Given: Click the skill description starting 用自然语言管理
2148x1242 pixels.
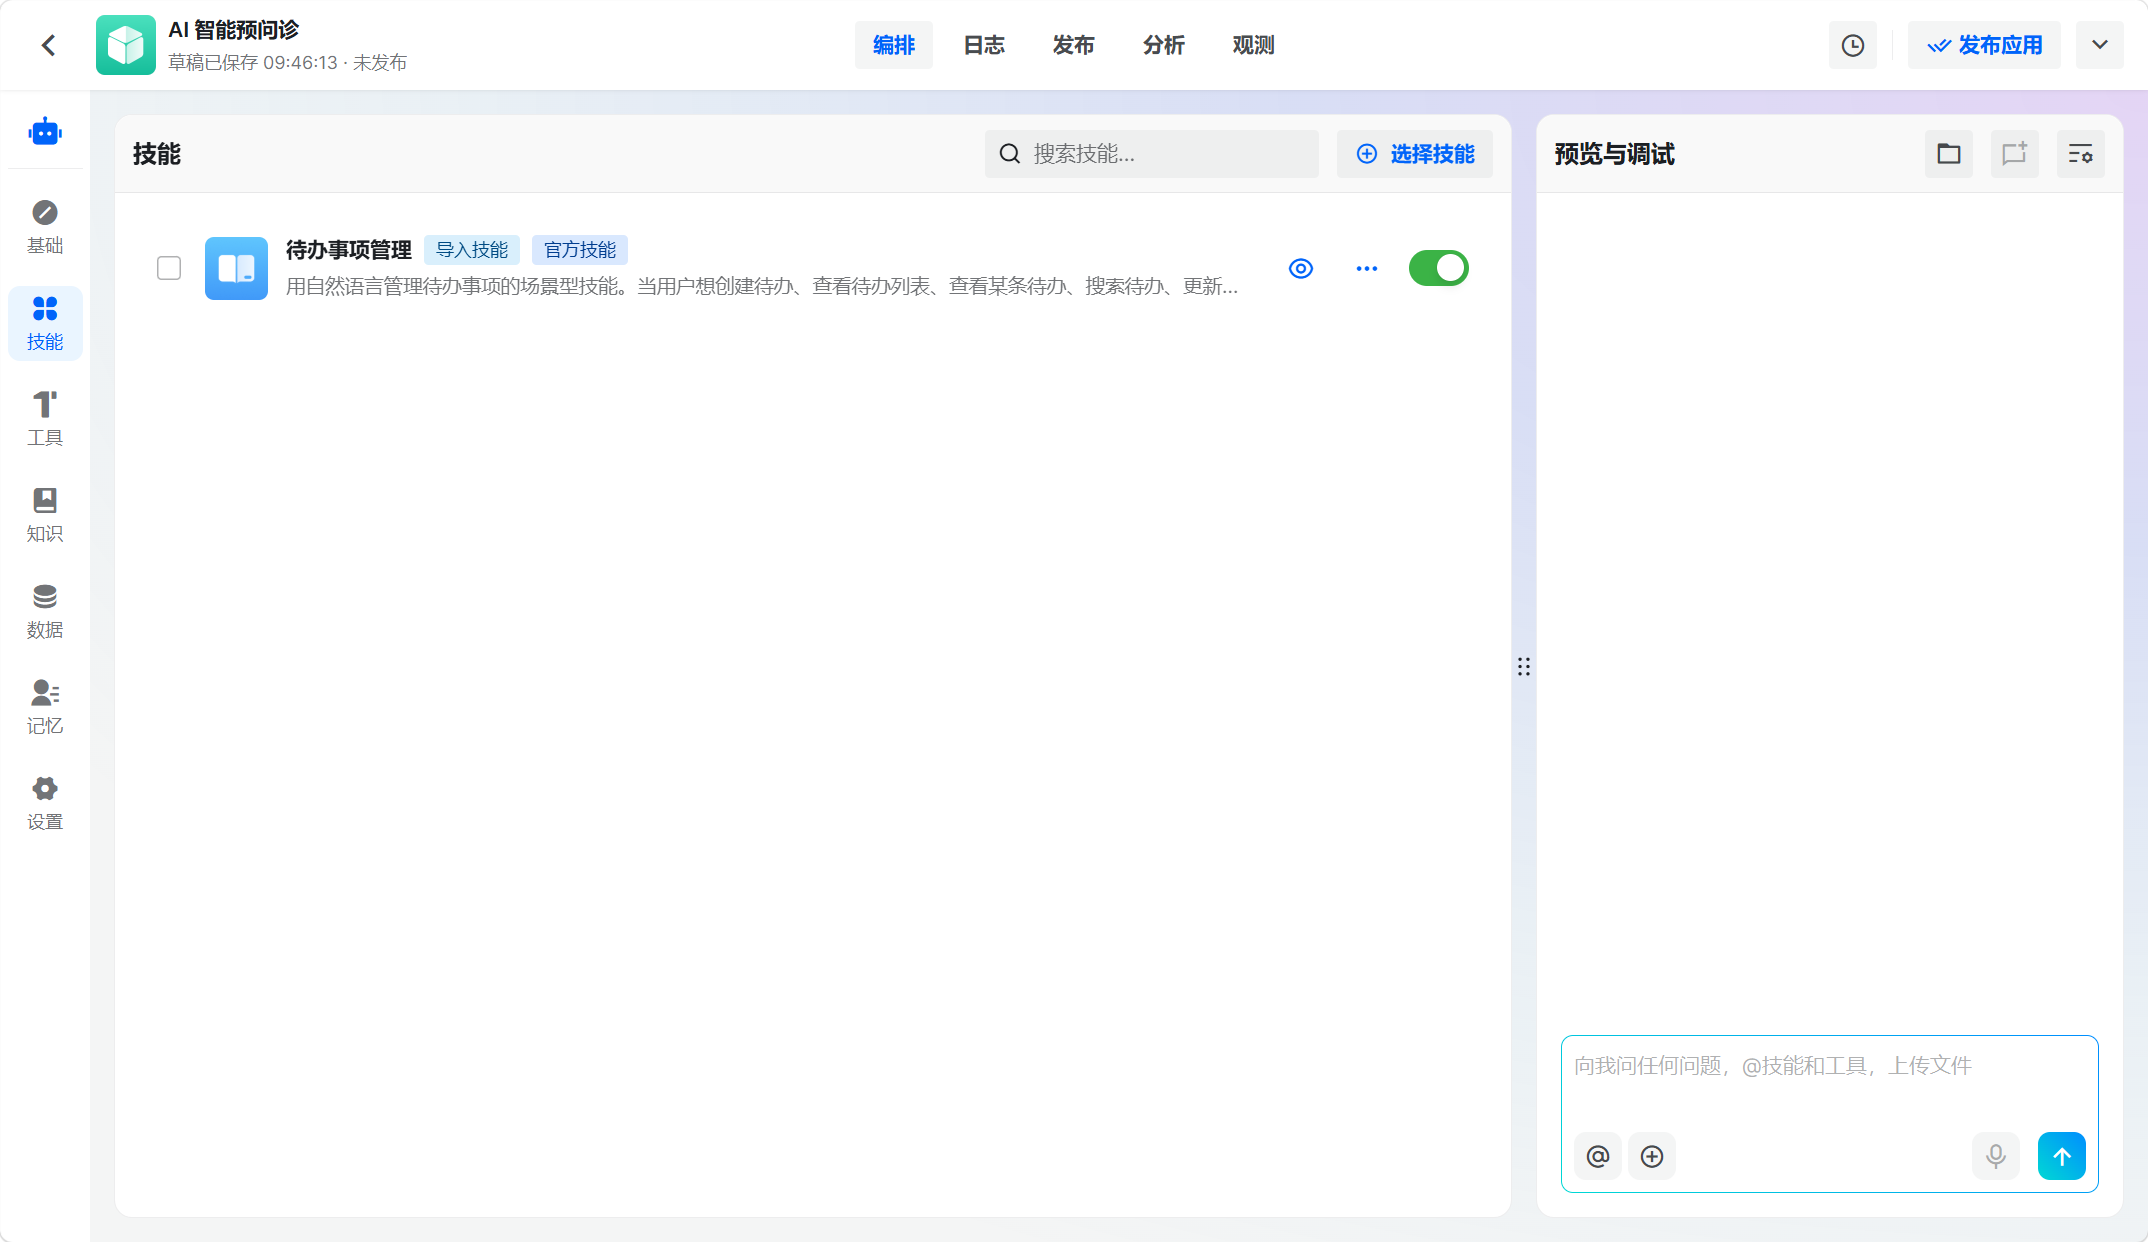Looking at the screenshot, I should (x=762, y=287).
